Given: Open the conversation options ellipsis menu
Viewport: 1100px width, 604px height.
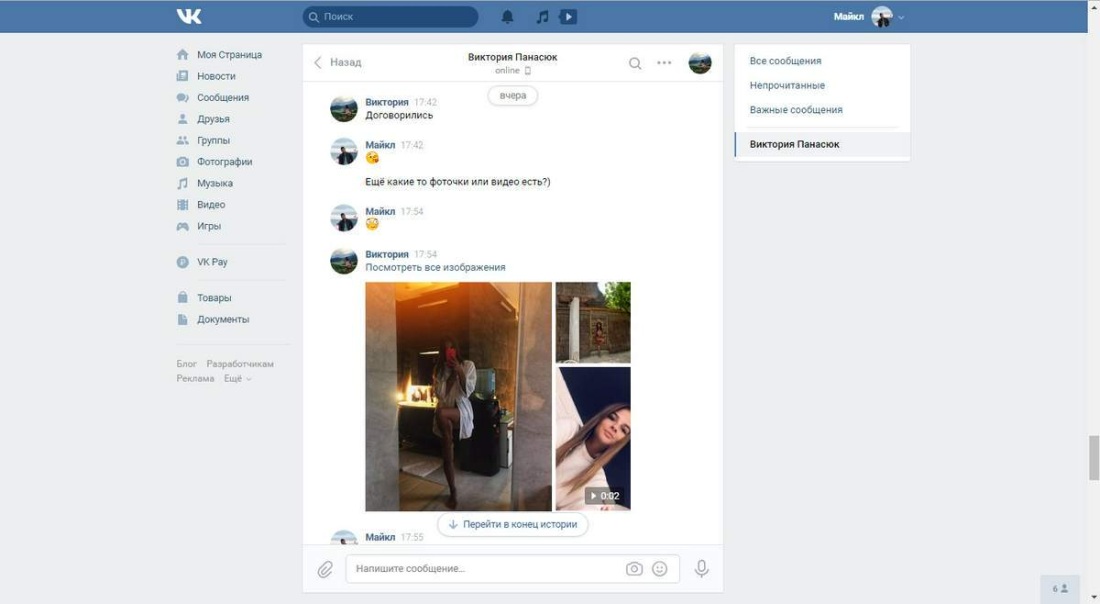Looking at the screenshot, I should pos(664,62).
